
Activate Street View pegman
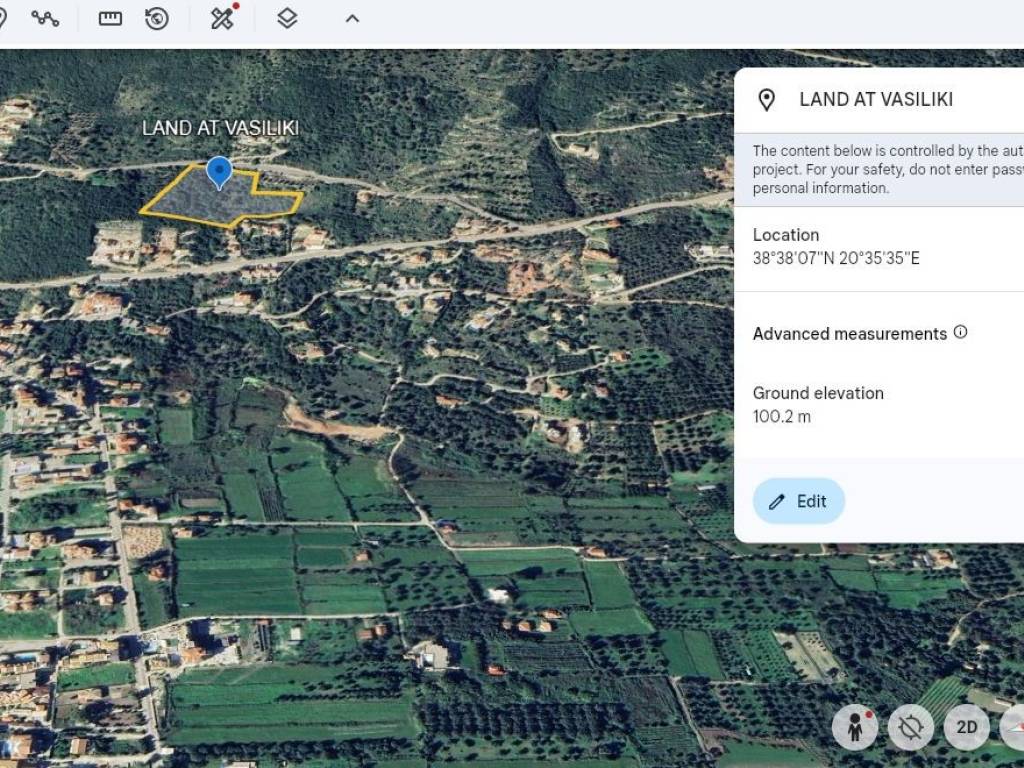pyautogui.click(x=855, y=727)
